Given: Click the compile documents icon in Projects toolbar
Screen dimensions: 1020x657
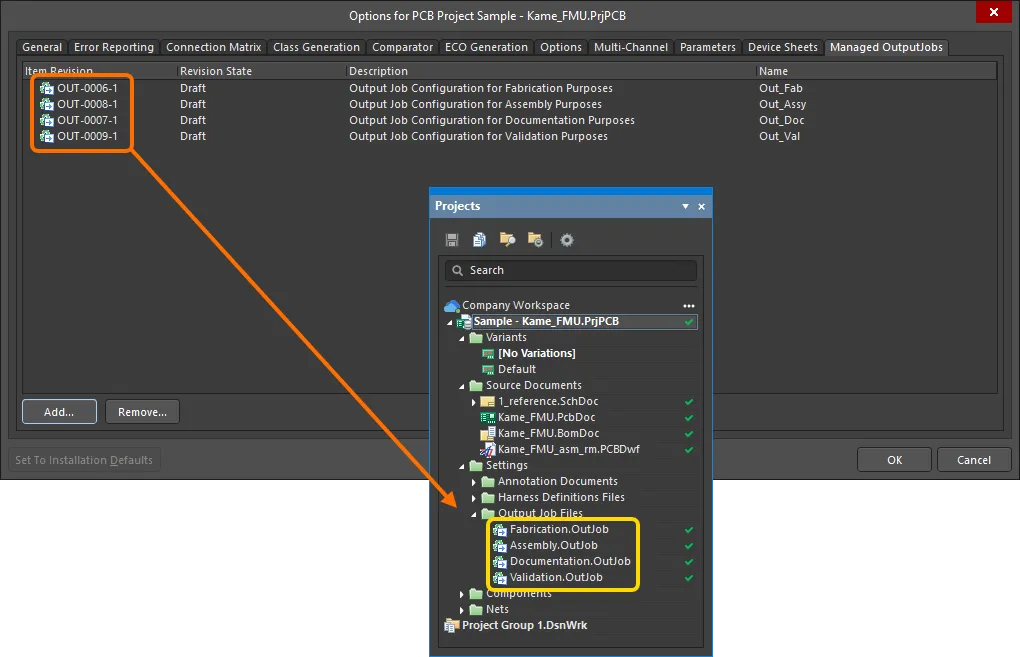Looking at the screenshot, I should (479, 240).
